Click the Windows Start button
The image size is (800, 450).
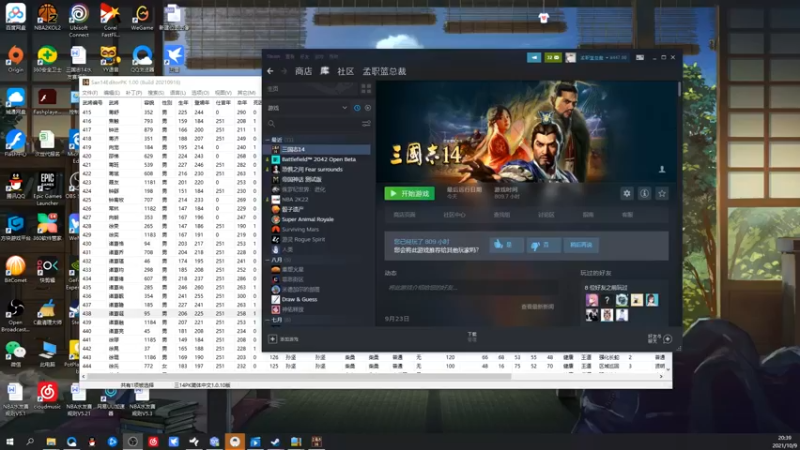[9, 441]
